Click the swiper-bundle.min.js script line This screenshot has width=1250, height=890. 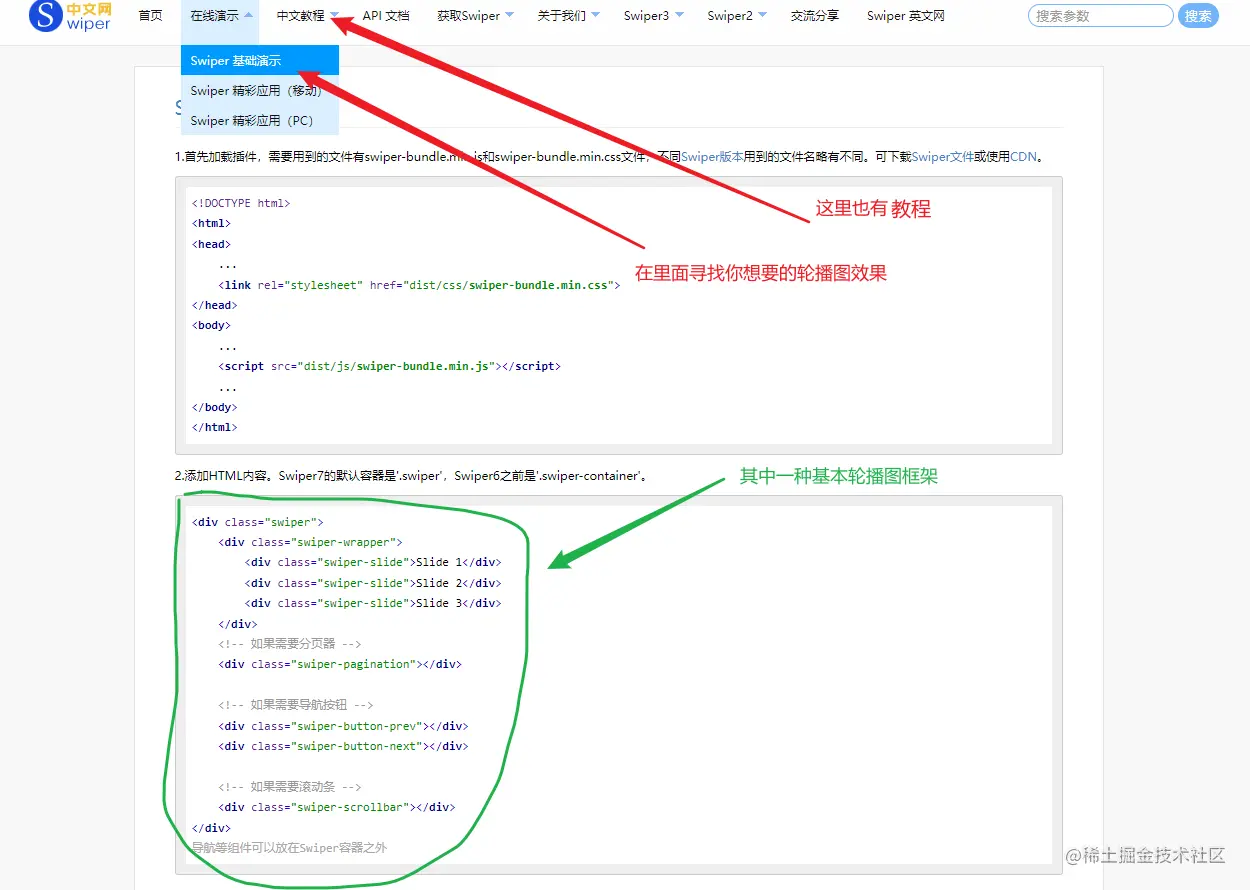pyautogui.click(x=390, y=366)
